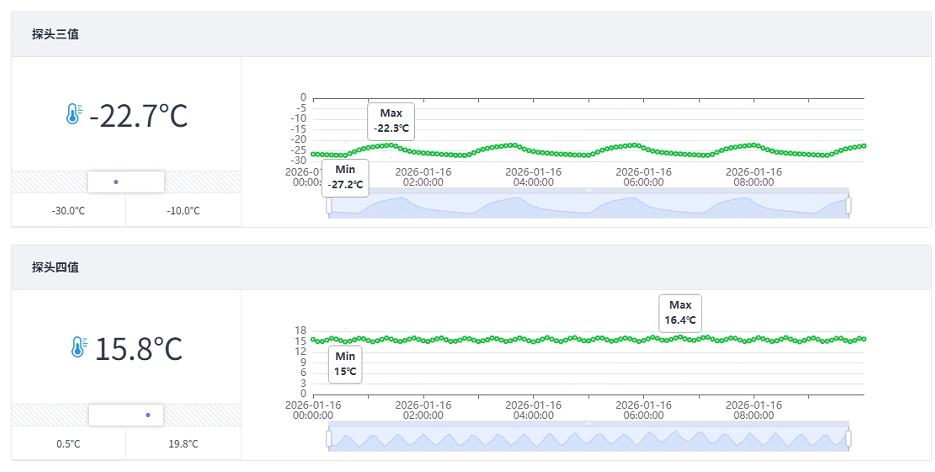This screenshot has width=935, height=472.
Task: Click the Max 16.4°C marker label
Action: click(x=680, y=312)
